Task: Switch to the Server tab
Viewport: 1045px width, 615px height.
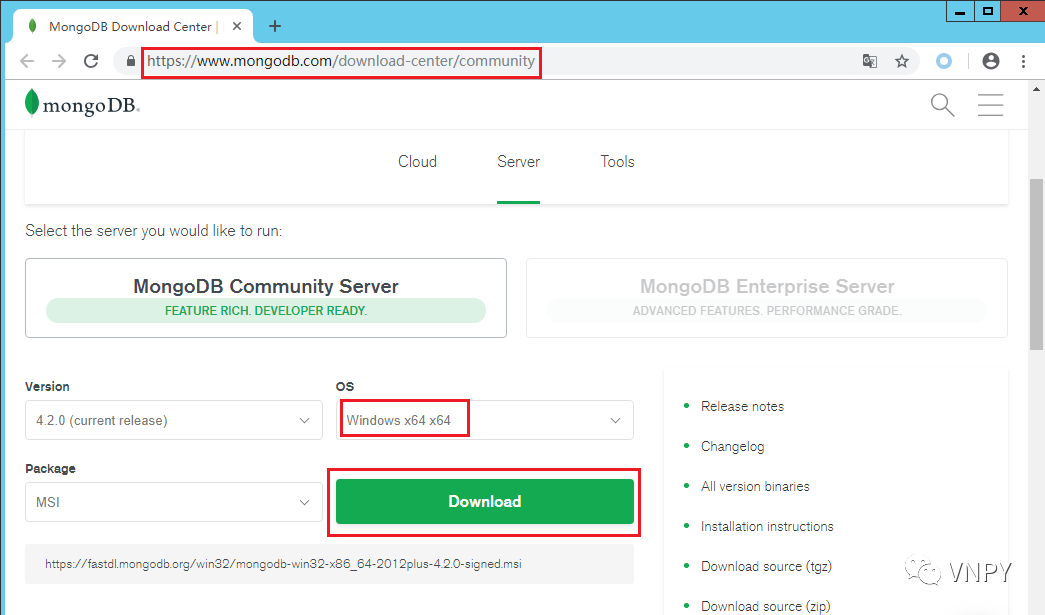Action: coord(519,162)
